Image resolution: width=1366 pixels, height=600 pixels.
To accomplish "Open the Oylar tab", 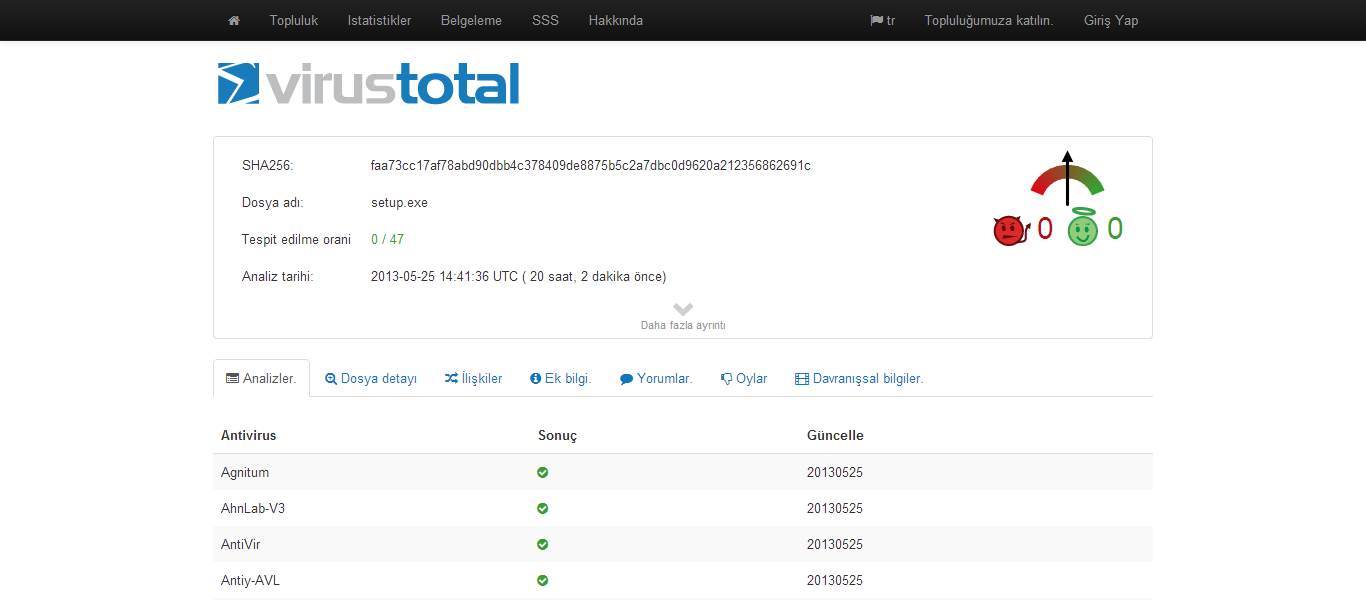I will tap(744, 379).
